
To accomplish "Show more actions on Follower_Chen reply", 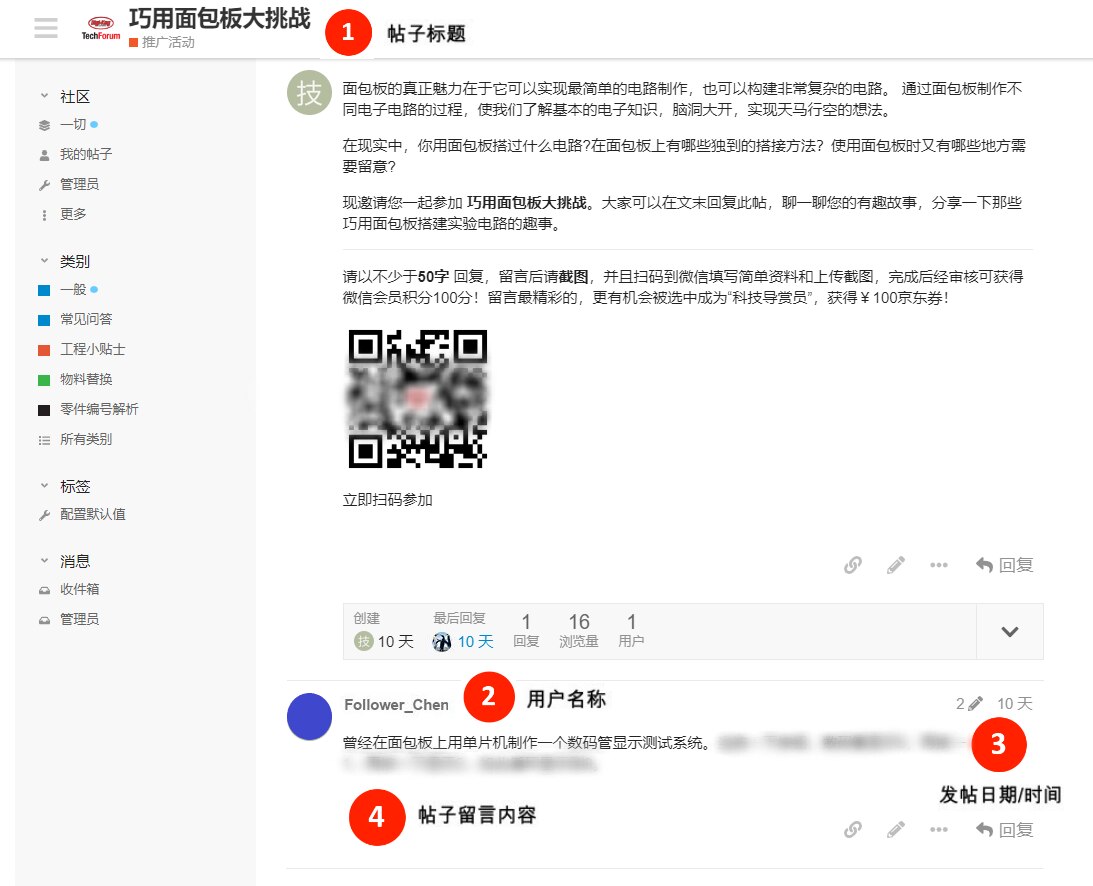I will (938, 830).
